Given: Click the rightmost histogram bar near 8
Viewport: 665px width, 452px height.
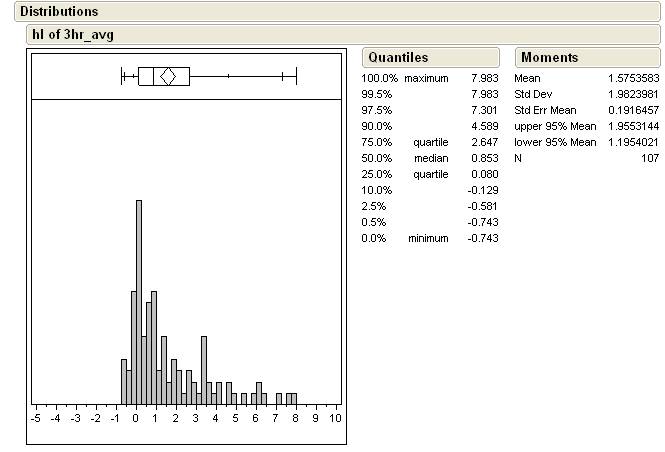Looking at the screenshot, I should 293,397.
